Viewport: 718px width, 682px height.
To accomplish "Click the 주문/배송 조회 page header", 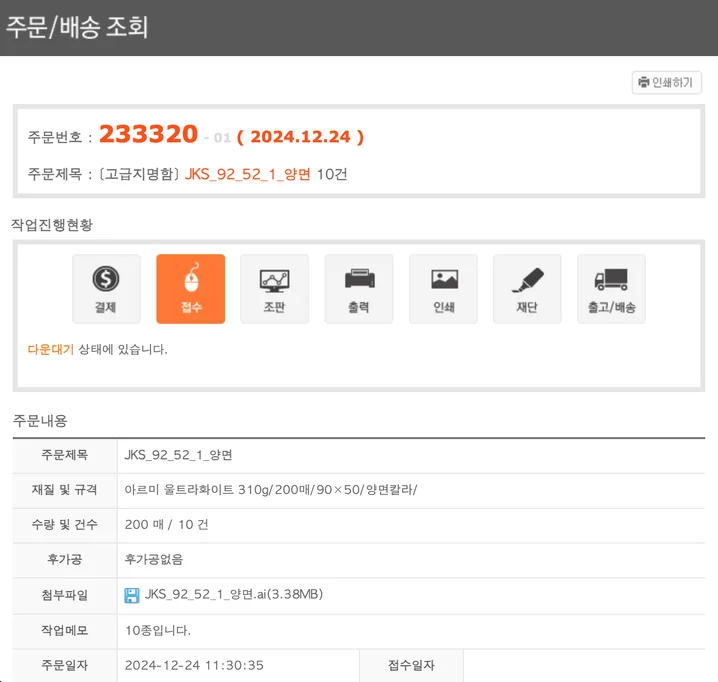I will click(x=77, y=27).
